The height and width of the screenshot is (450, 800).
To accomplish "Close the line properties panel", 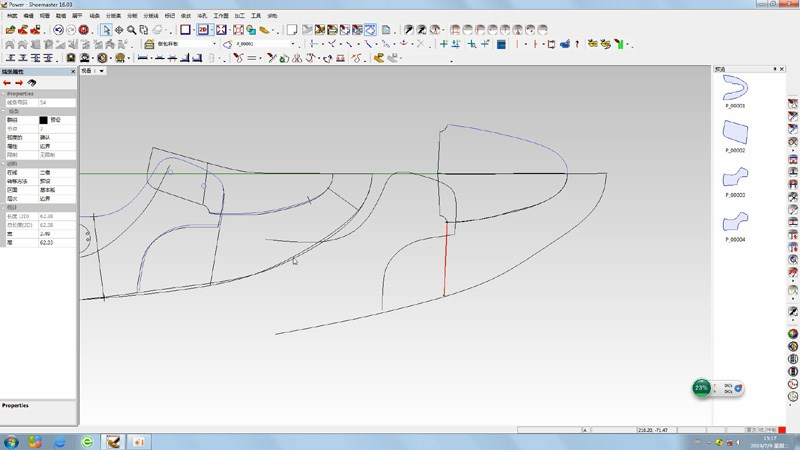I will [74, 72].
